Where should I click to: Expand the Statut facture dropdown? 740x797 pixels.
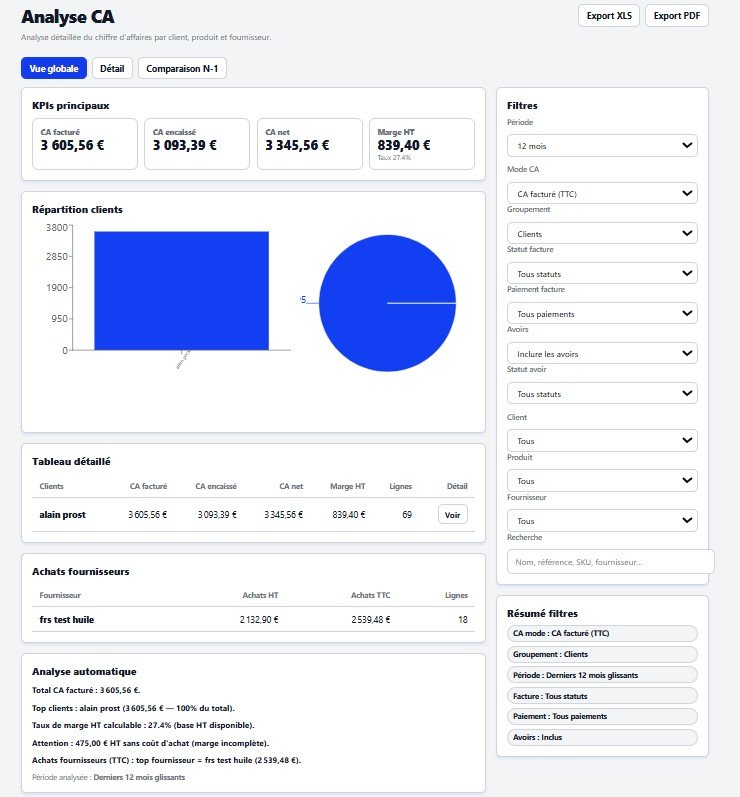602,273
